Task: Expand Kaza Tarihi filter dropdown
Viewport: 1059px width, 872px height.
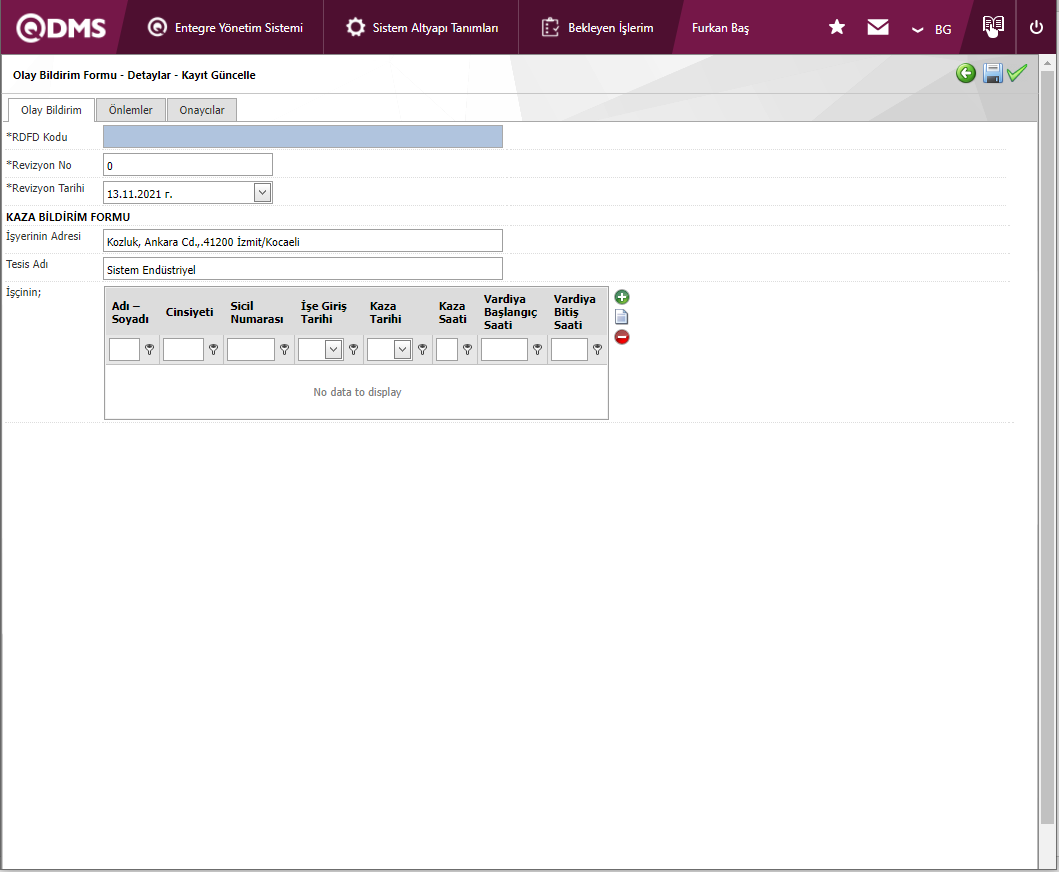Action: tap(402, 349)
